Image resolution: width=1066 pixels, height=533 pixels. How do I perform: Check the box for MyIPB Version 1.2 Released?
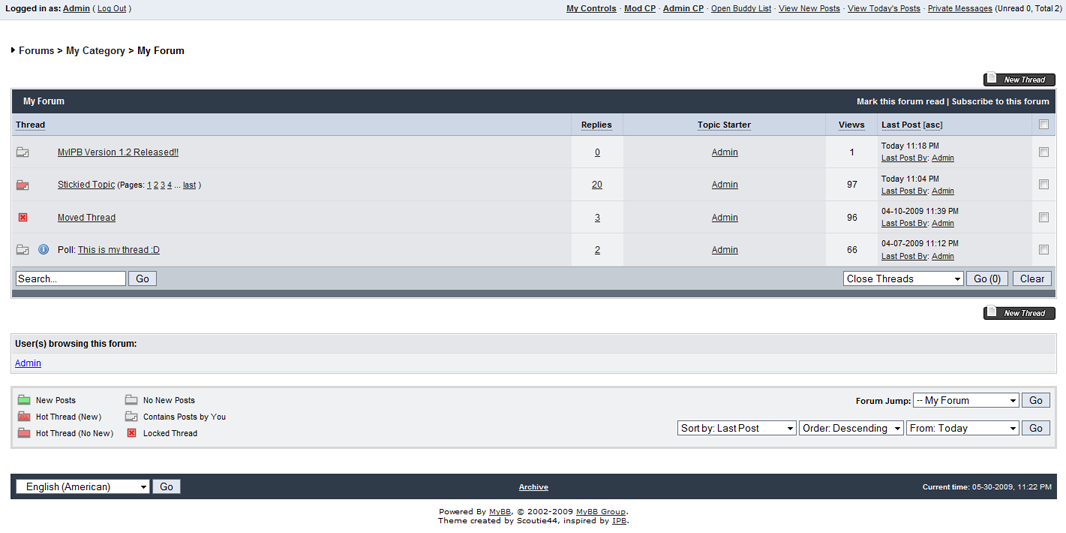(x=1044, y=152)
